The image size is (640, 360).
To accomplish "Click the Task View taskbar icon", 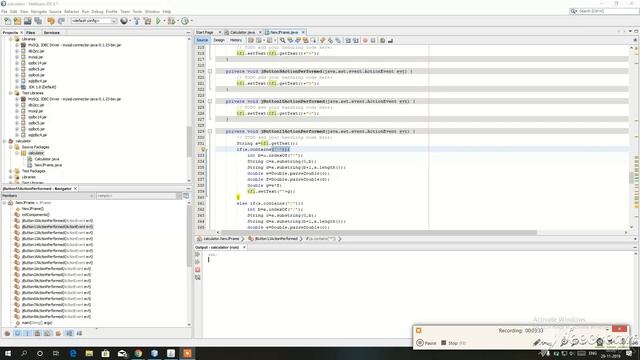I will 56,353.
